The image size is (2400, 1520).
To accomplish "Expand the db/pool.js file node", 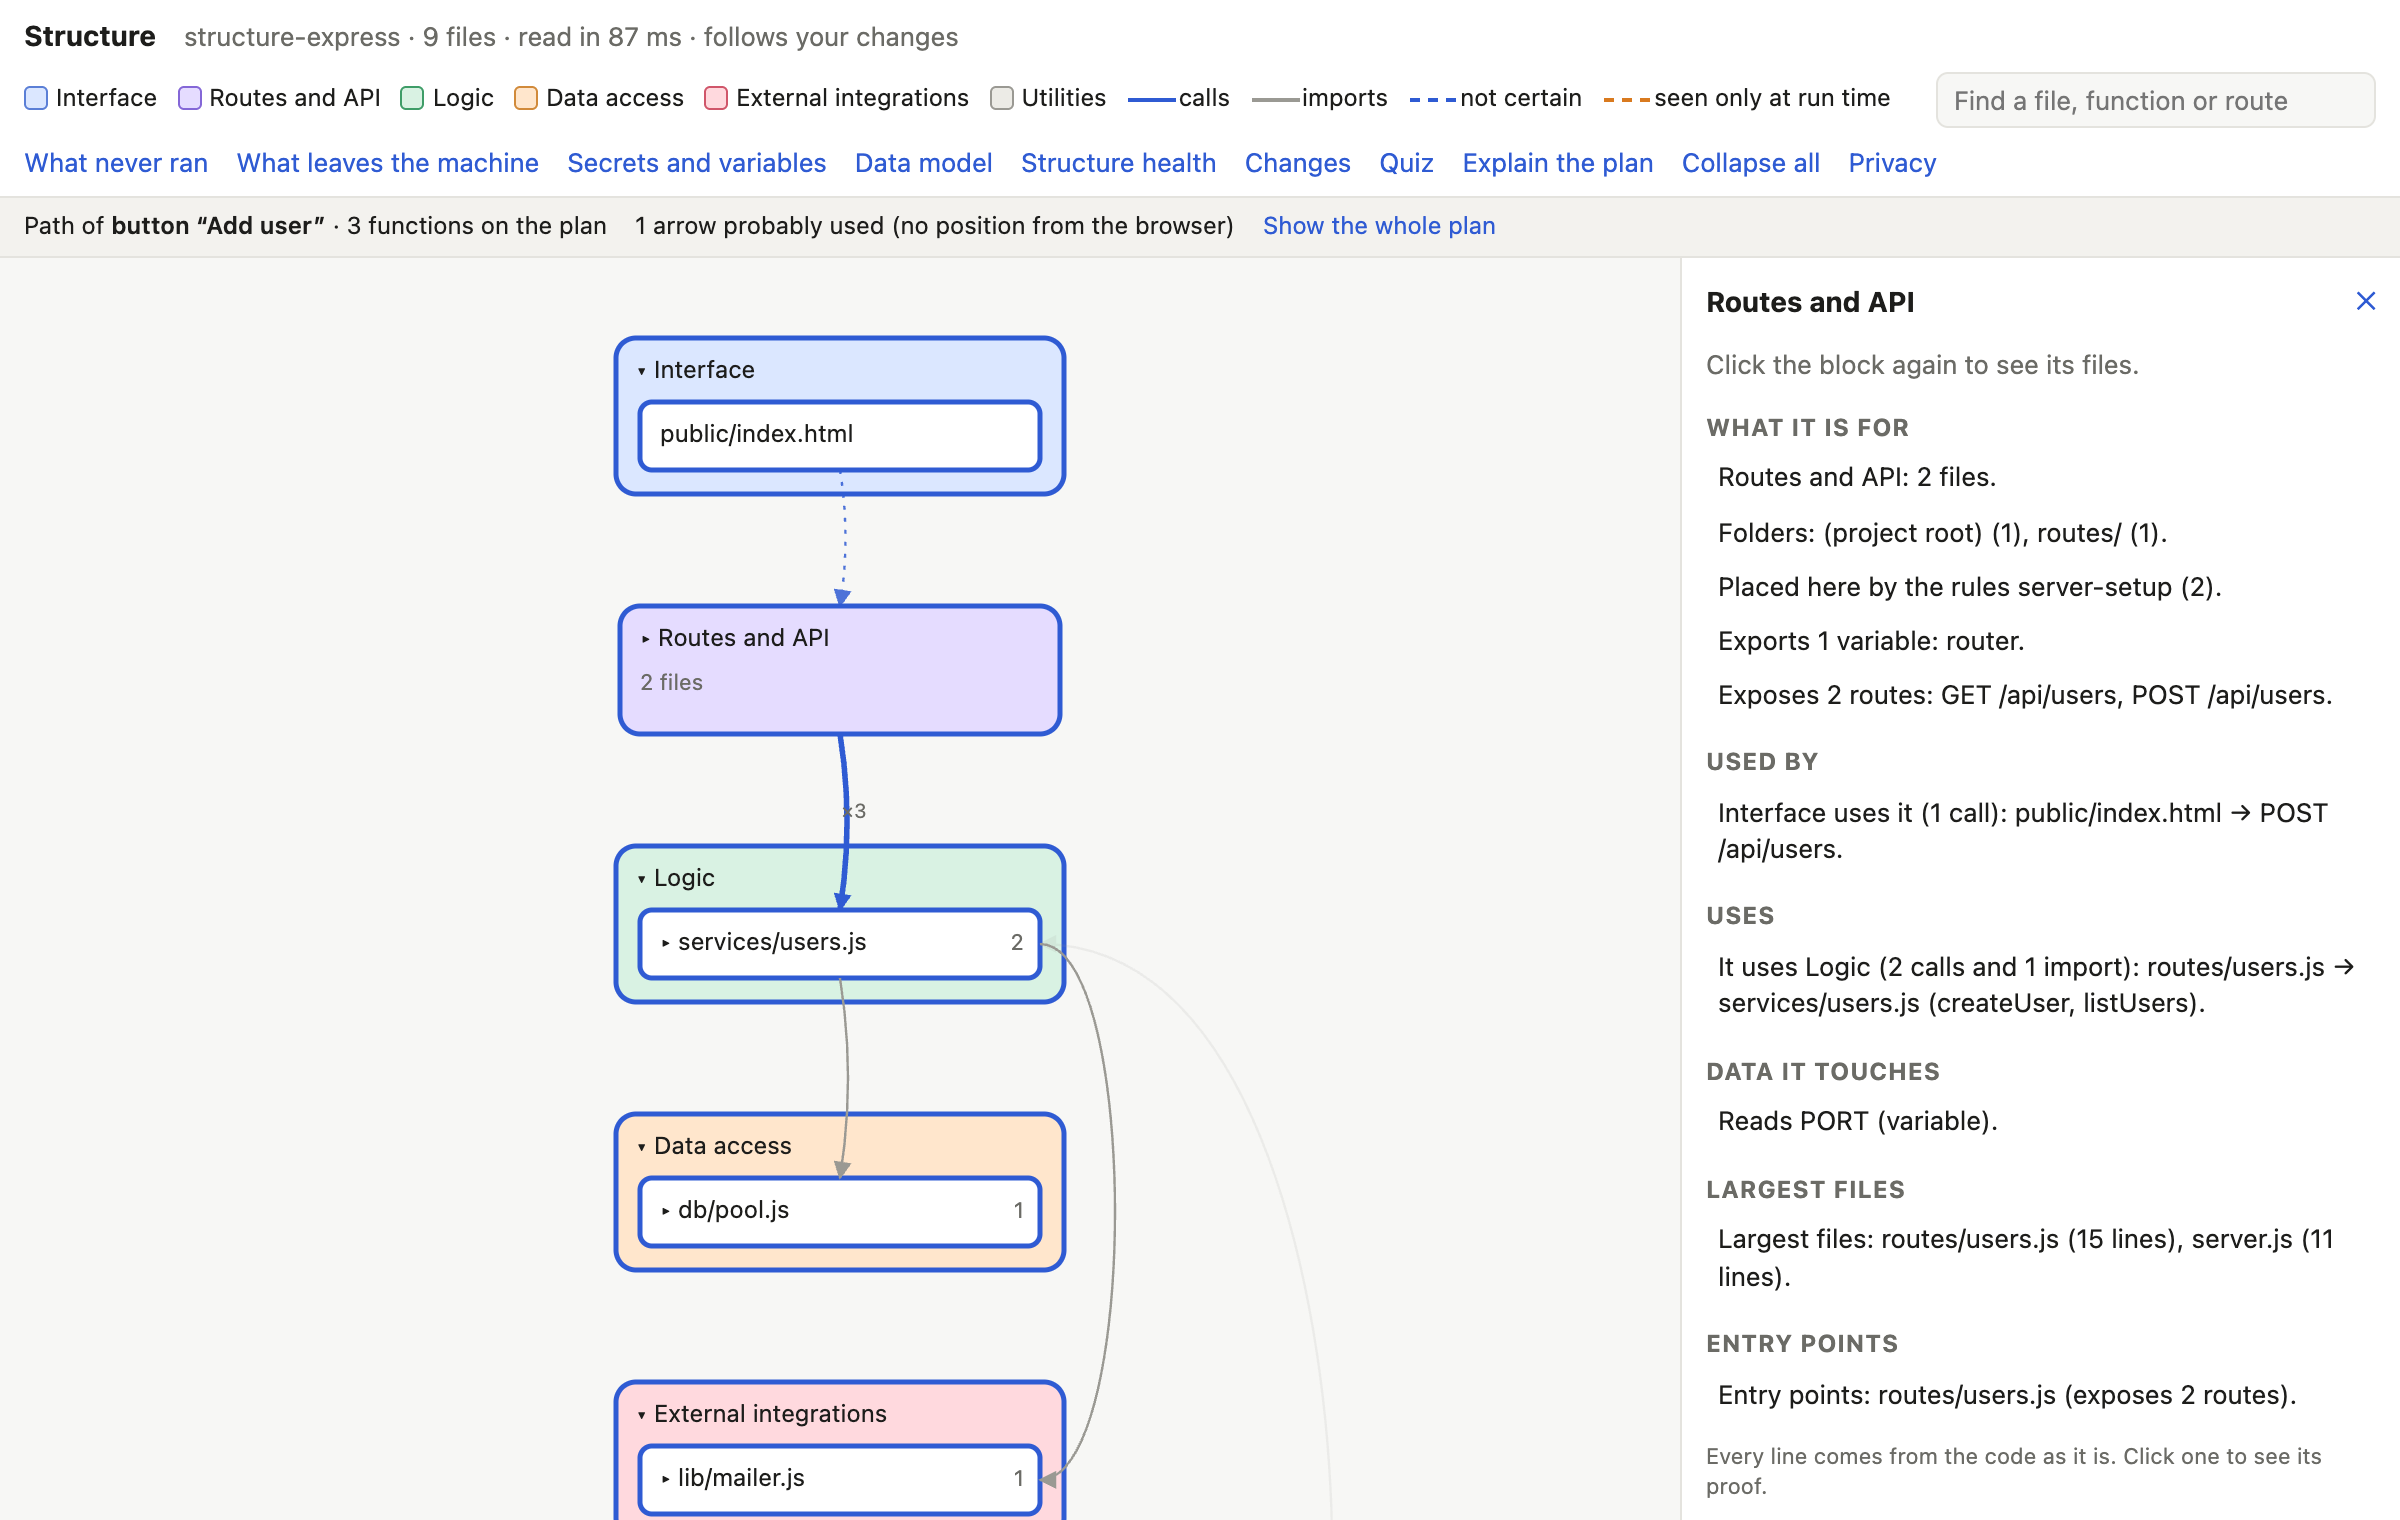I will (666, 1211).
